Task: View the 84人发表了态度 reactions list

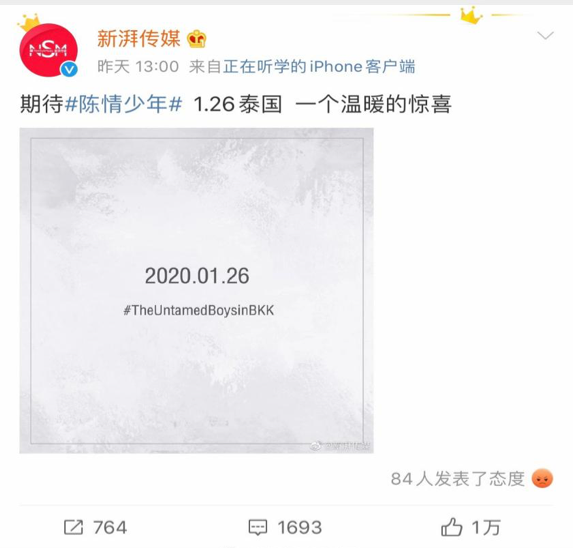Action: 458,479
